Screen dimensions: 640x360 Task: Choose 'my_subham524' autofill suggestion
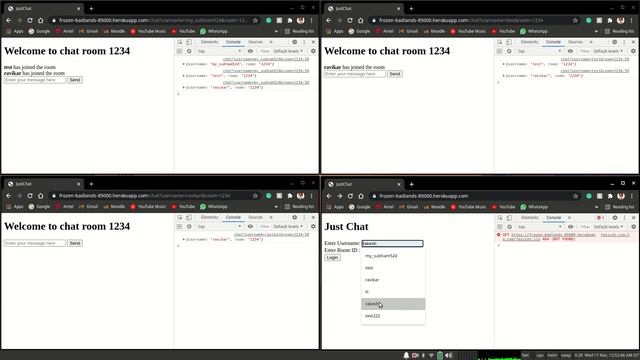[393, 256]
